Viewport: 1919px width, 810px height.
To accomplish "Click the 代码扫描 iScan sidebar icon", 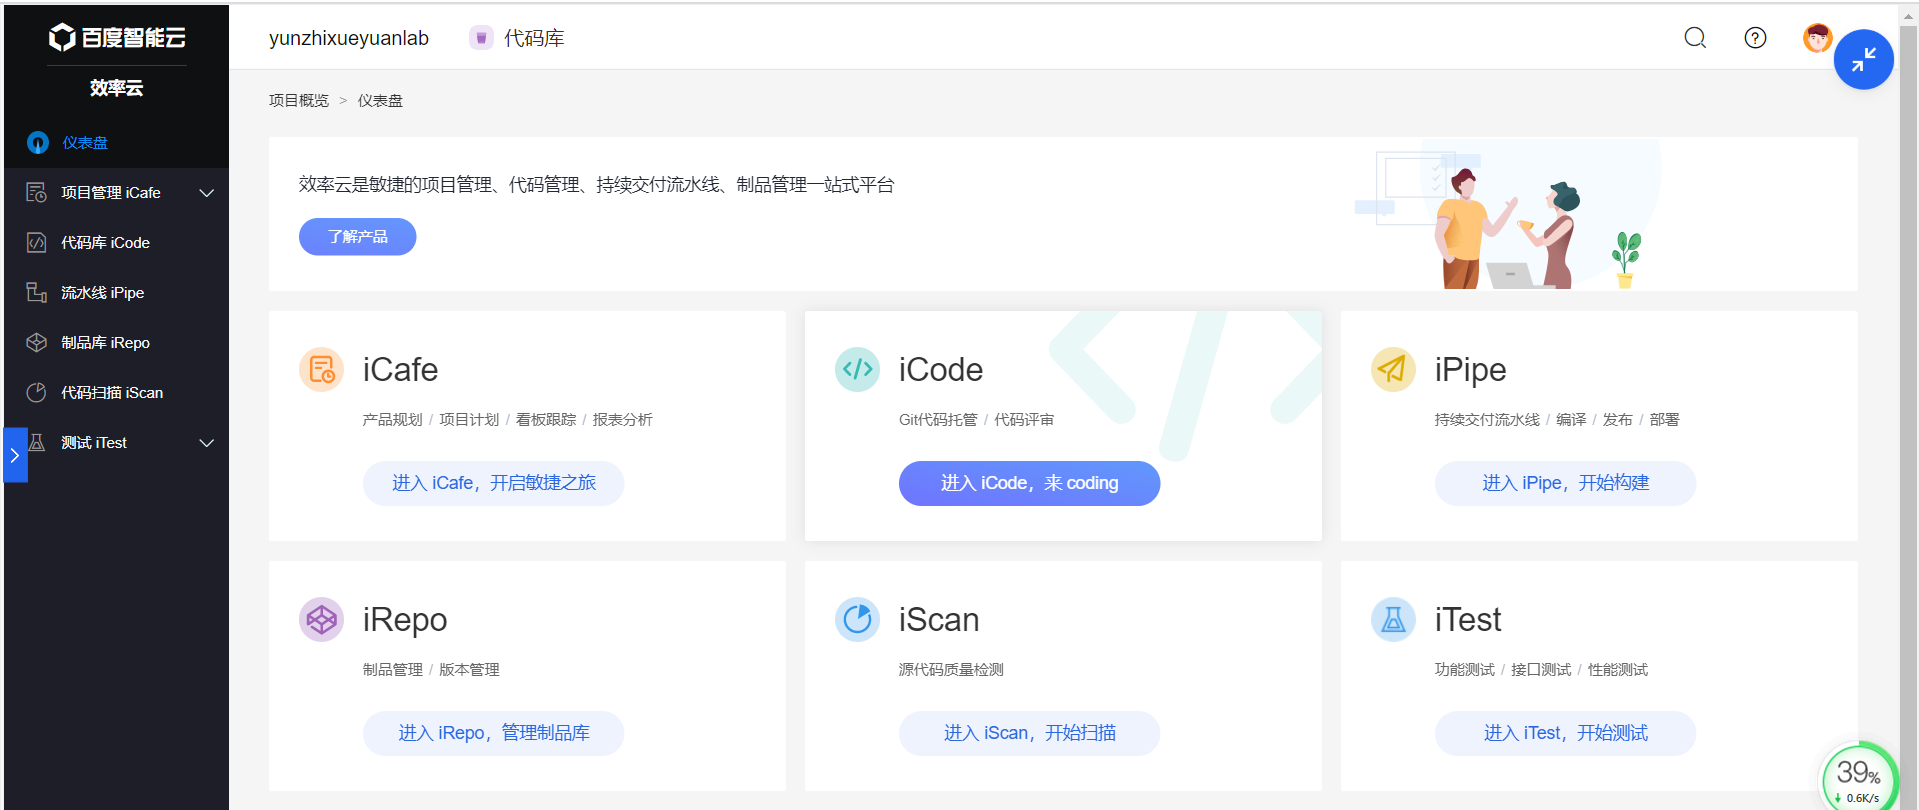I will (x=37, y=393).
